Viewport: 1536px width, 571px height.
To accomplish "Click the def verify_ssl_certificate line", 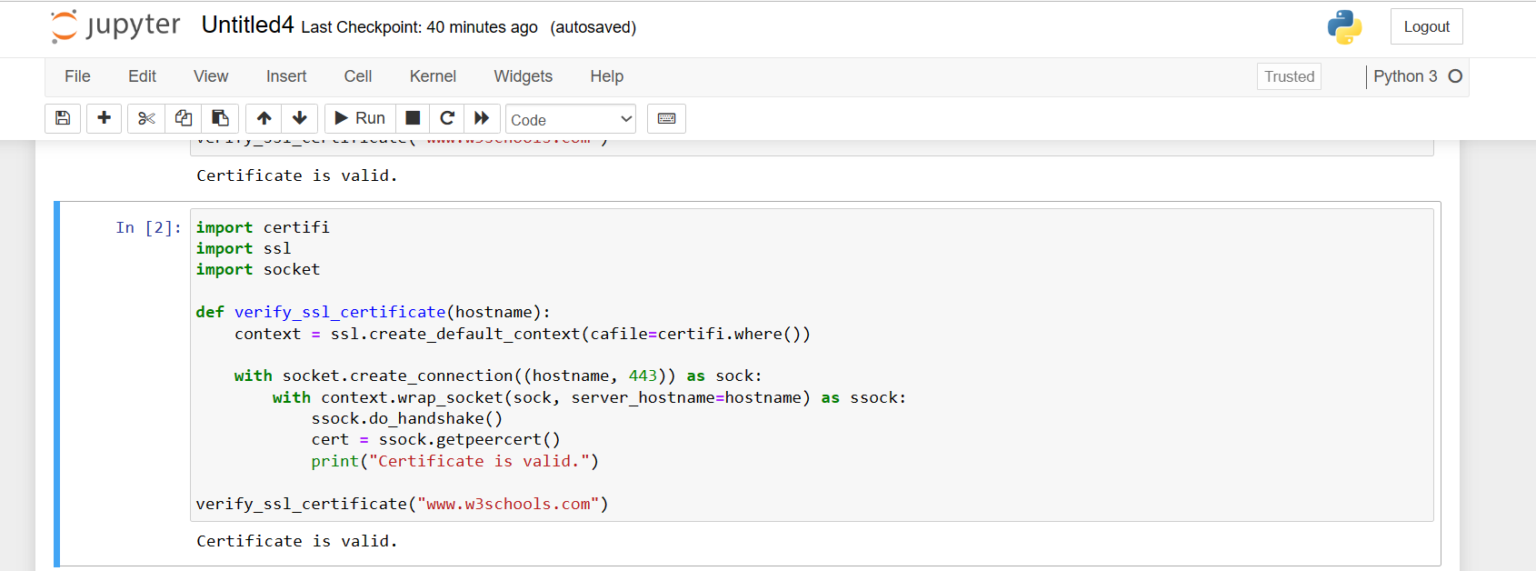I will click(373, 312).
